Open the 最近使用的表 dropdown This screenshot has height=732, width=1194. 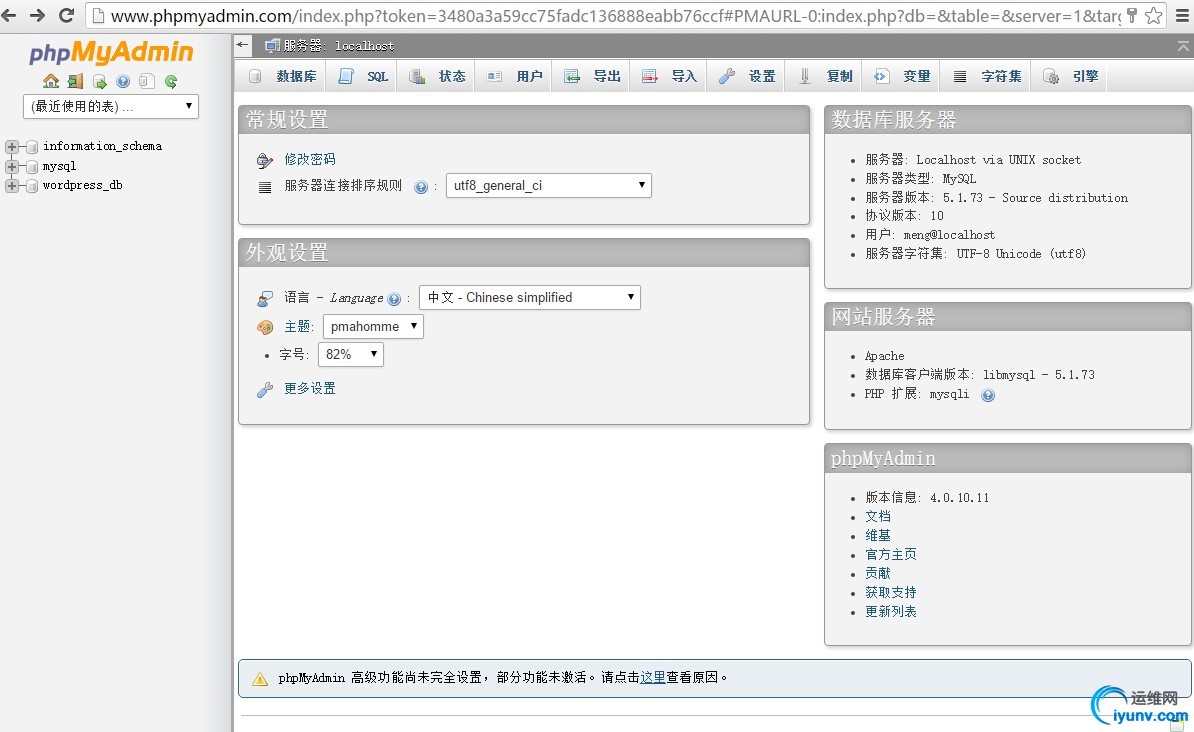tap(111, 106)
